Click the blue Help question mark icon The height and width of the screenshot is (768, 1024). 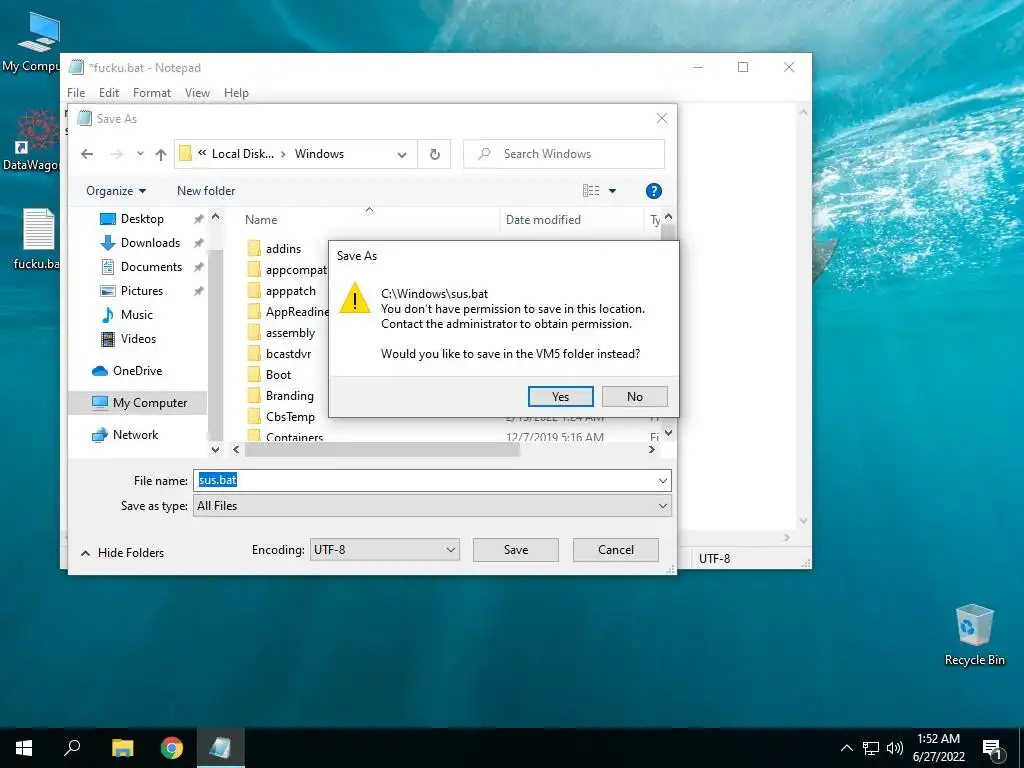(x=653, y=191)
